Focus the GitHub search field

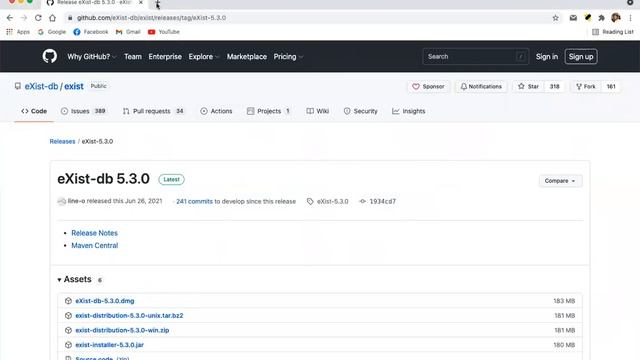476,57
